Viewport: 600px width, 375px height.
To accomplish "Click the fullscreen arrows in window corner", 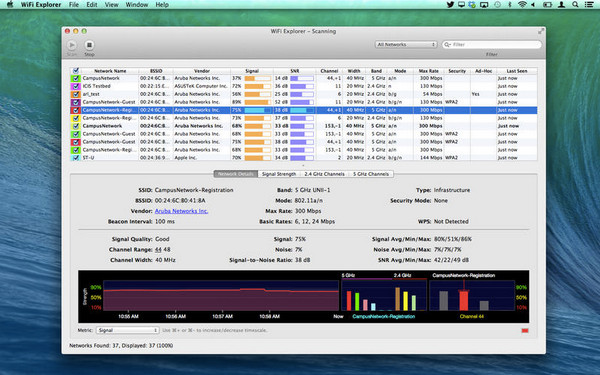I will click(541, 31).
